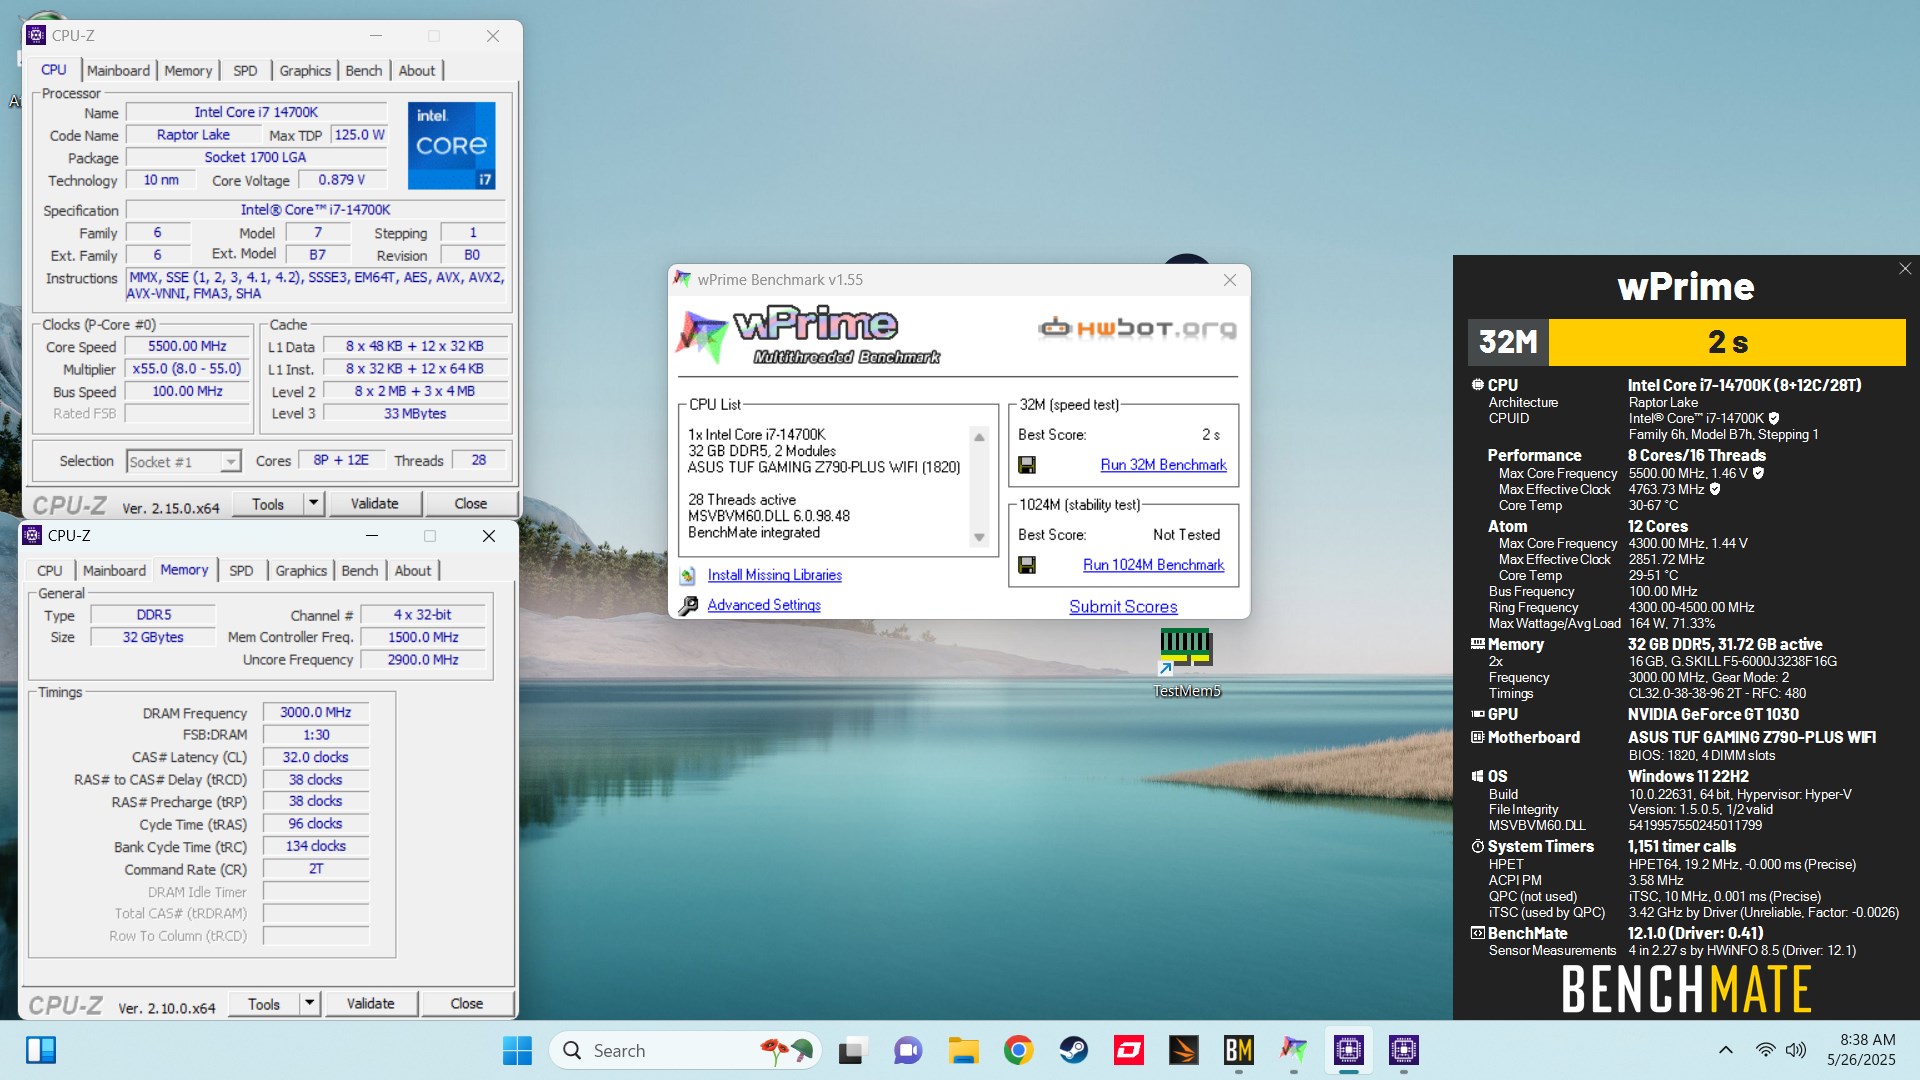The width and height of the screenshot is (1920, 1080).
Task: Open Steam from the taskbar
Action: click(1074, 1050)
